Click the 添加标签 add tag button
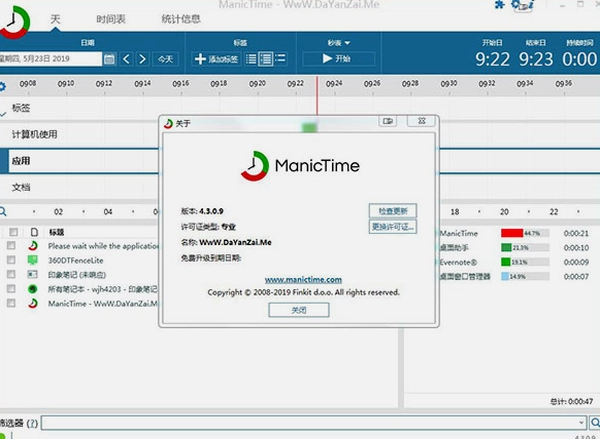Screen dimensions: 600x439 point(216,59)
